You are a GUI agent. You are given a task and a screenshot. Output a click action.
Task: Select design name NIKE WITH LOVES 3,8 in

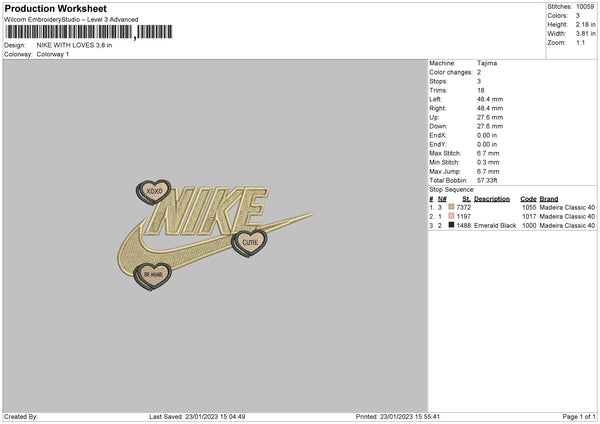coord(74,45)
